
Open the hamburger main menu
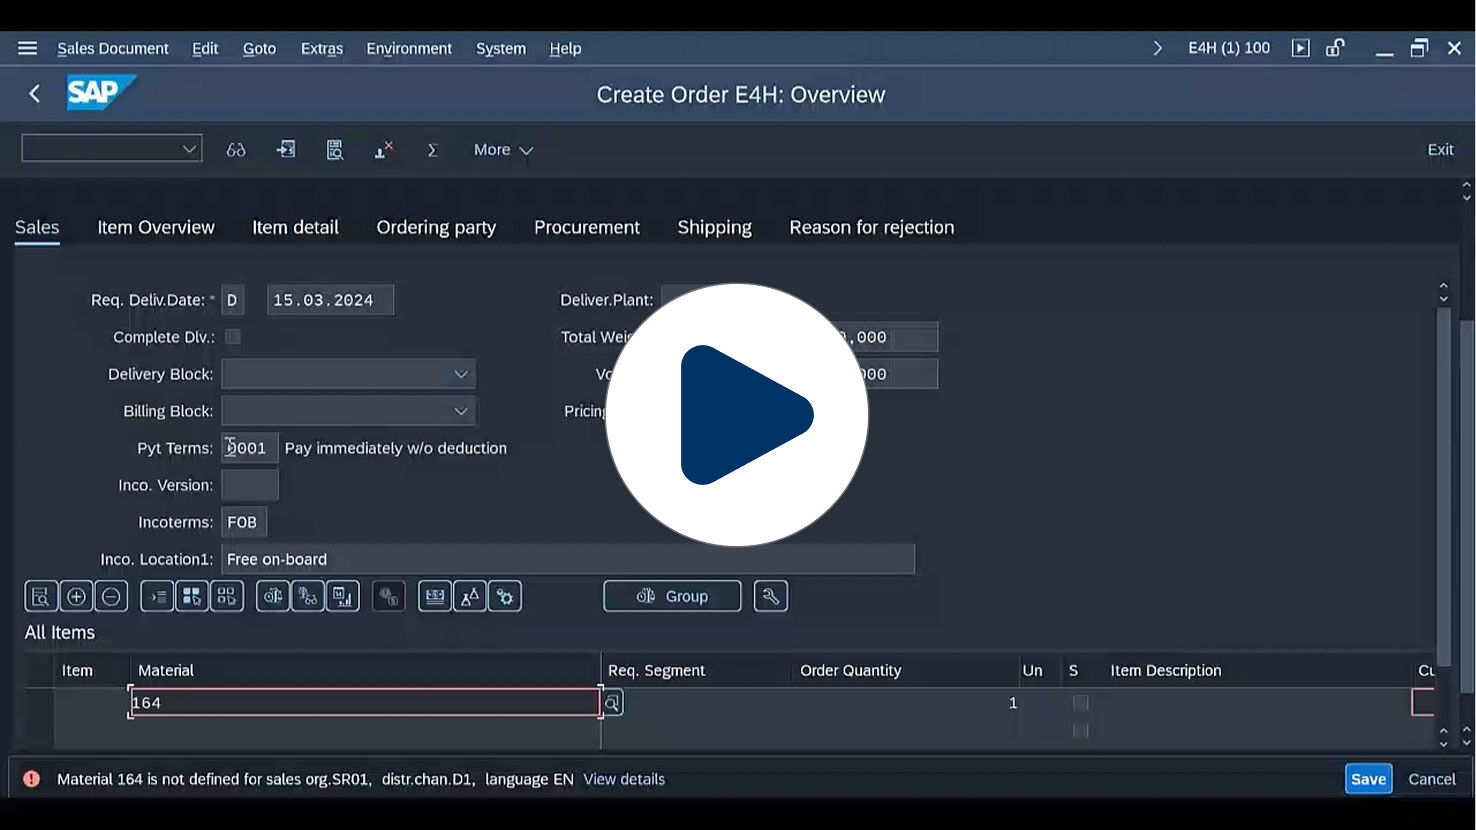[x=27, y=48]
